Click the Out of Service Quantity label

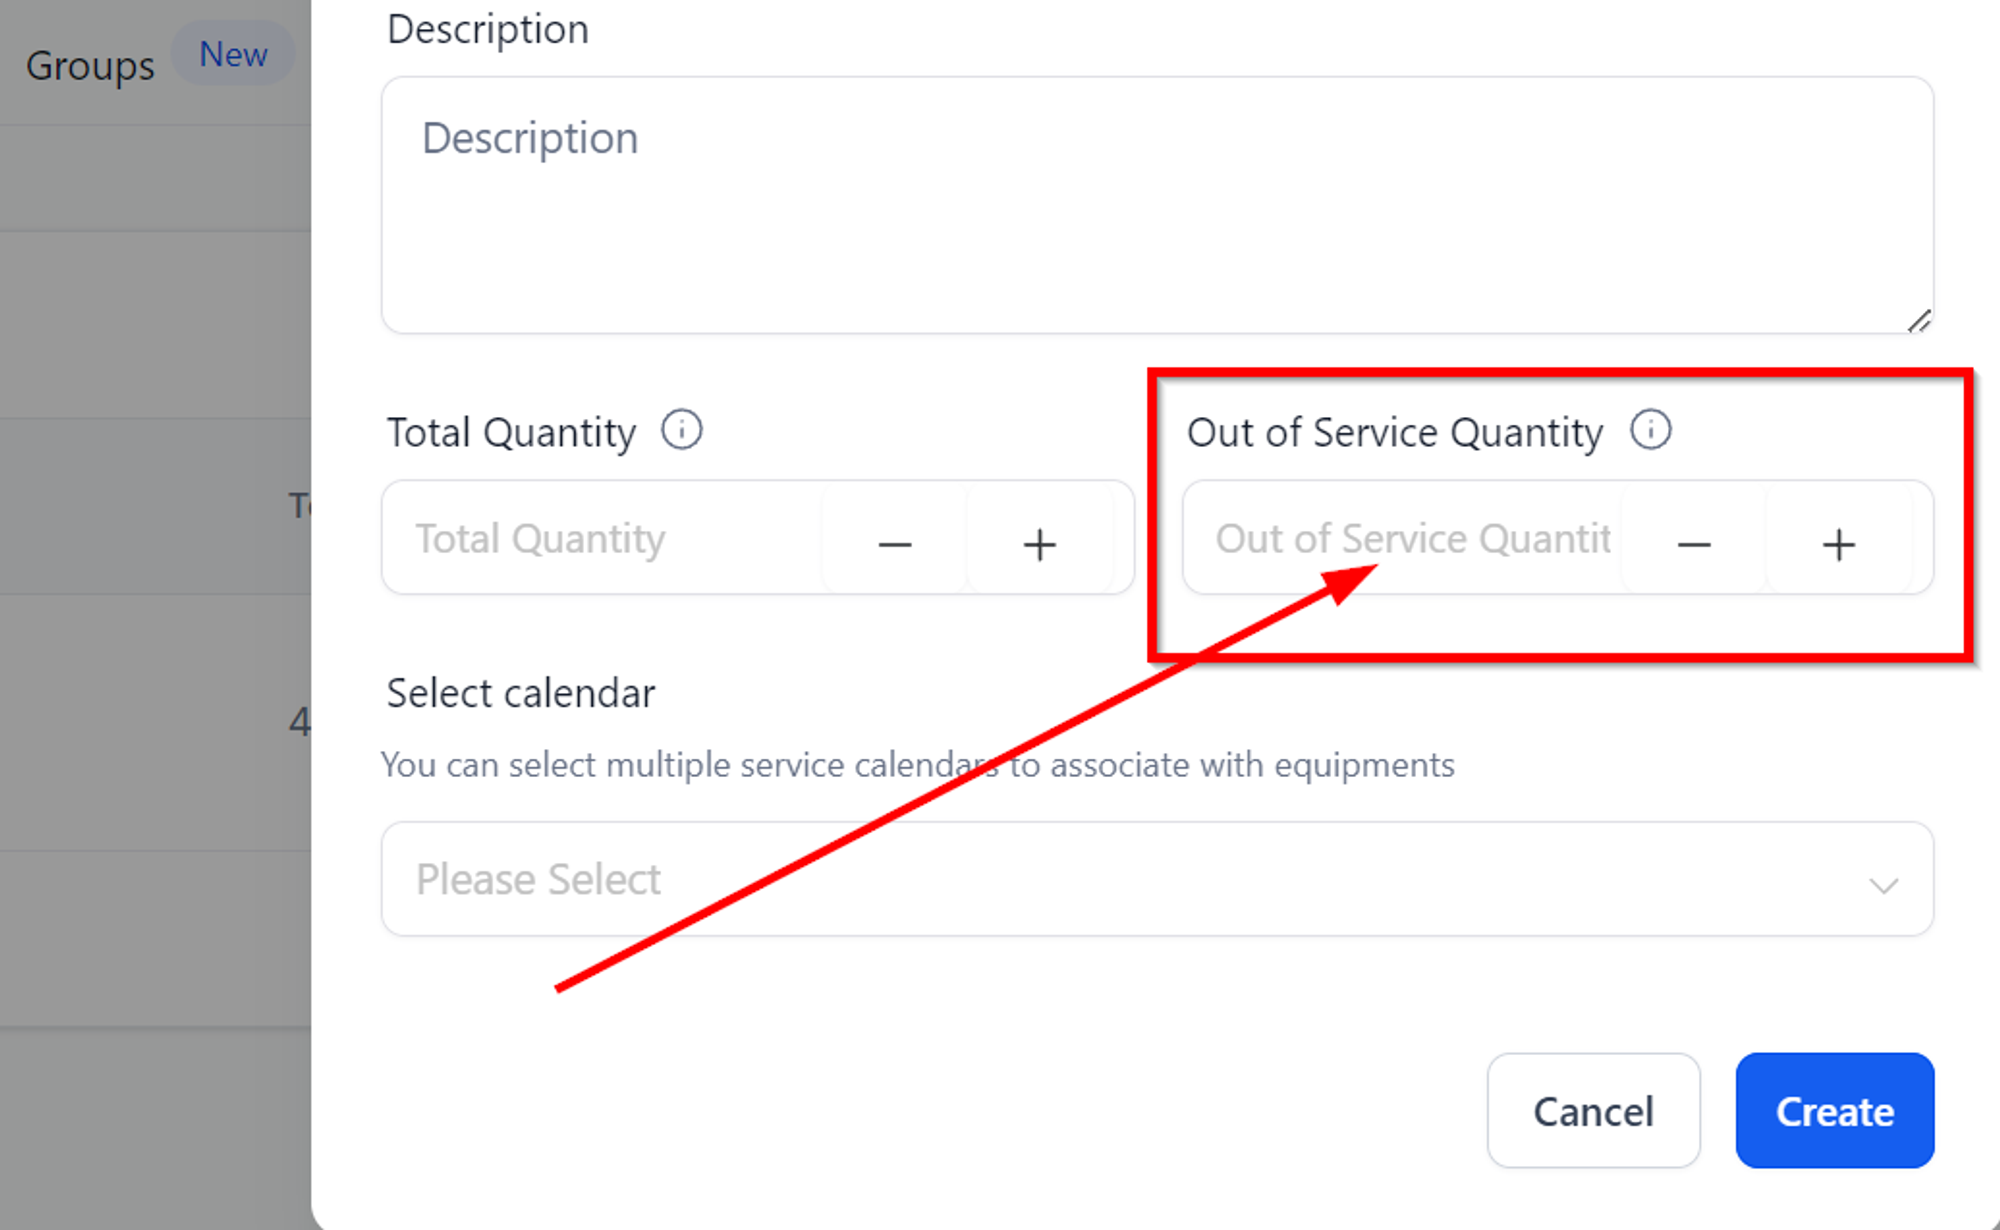pyautogui.click(x=1395, y=433)
